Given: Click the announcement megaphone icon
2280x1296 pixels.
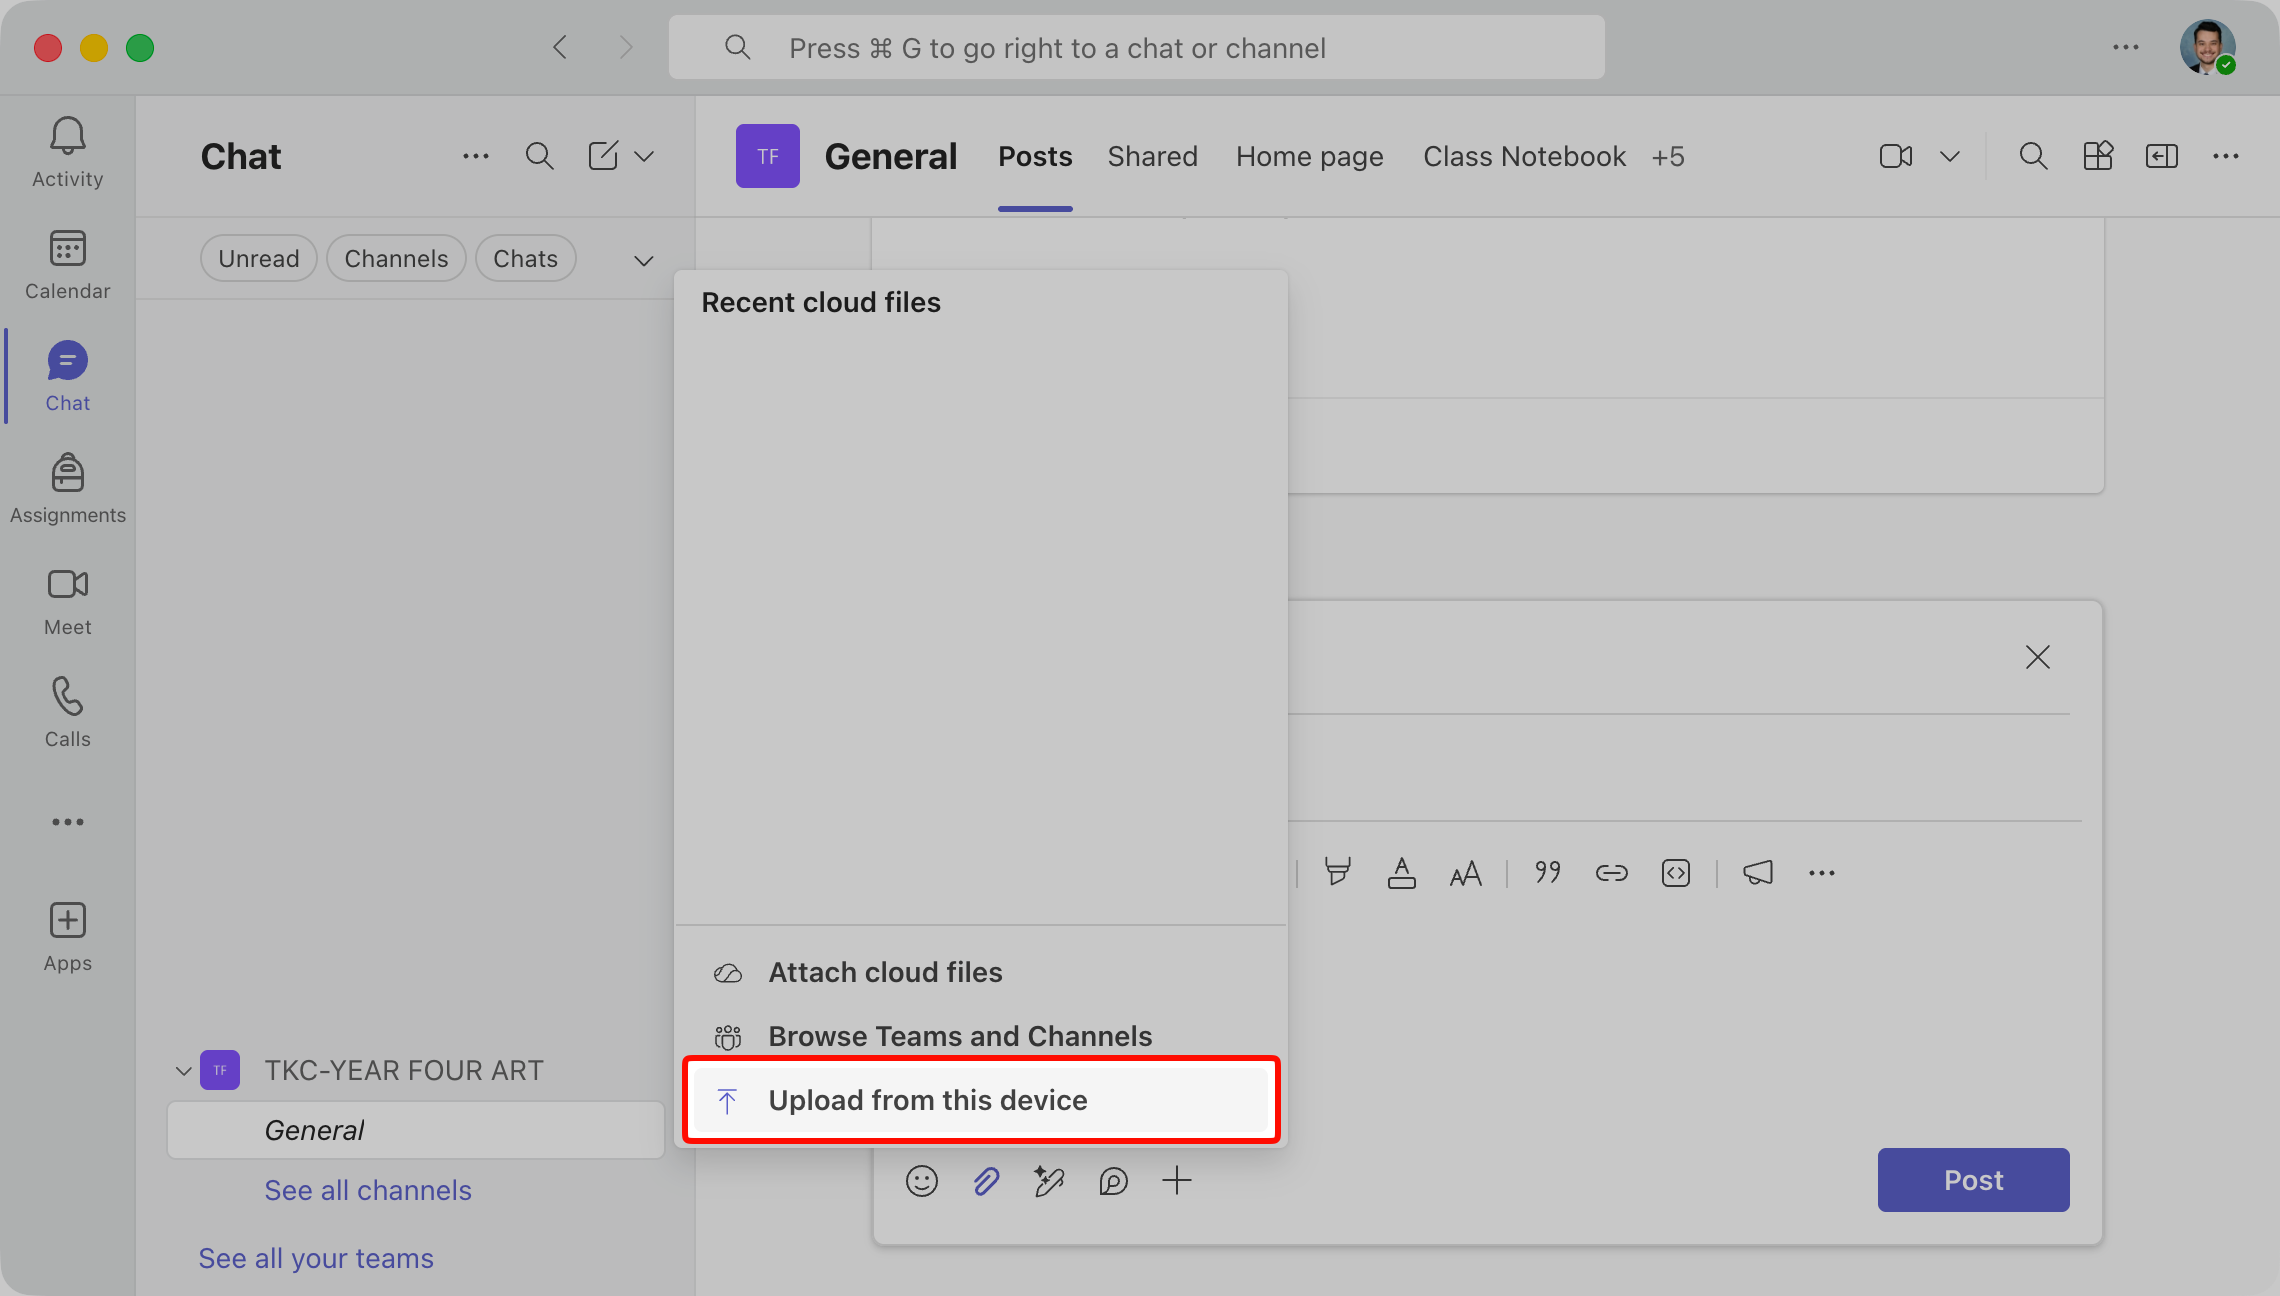Looking at the screenshot, I should point(1758,873).
